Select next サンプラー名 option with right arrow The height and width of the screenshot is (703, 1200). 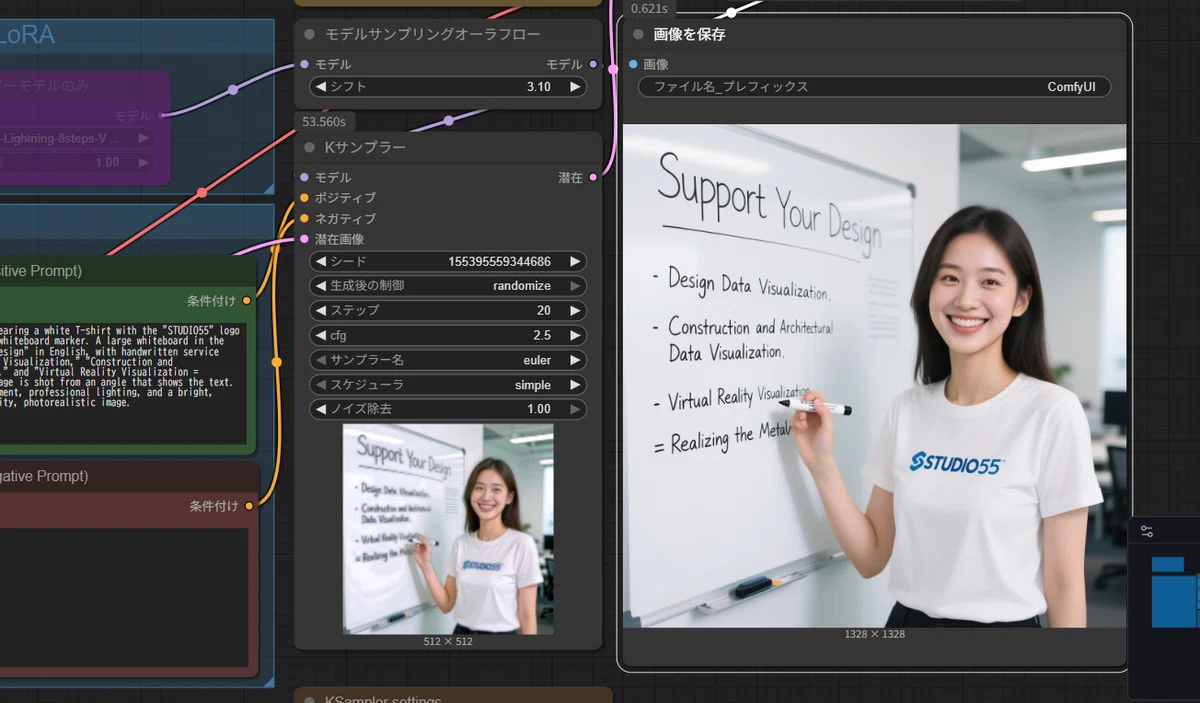pyautogui.click(x=575, y=360)
